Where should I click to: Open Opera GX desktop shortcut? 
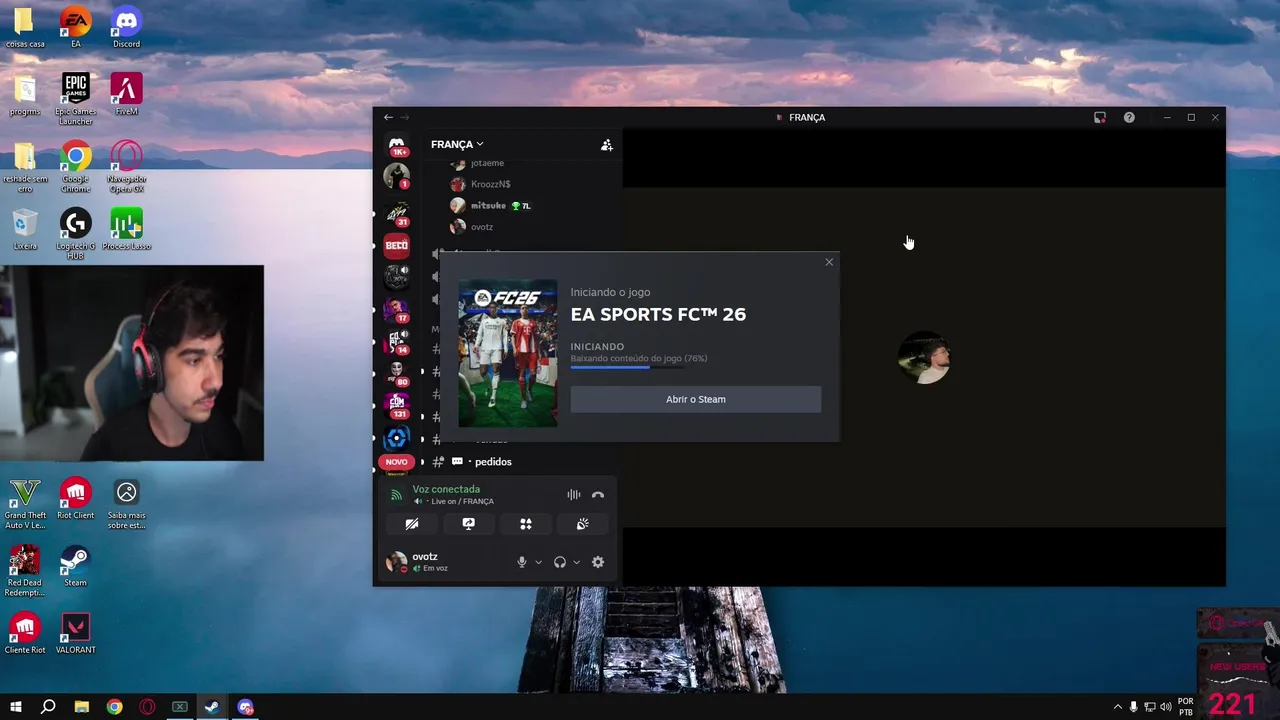(126, 166)
